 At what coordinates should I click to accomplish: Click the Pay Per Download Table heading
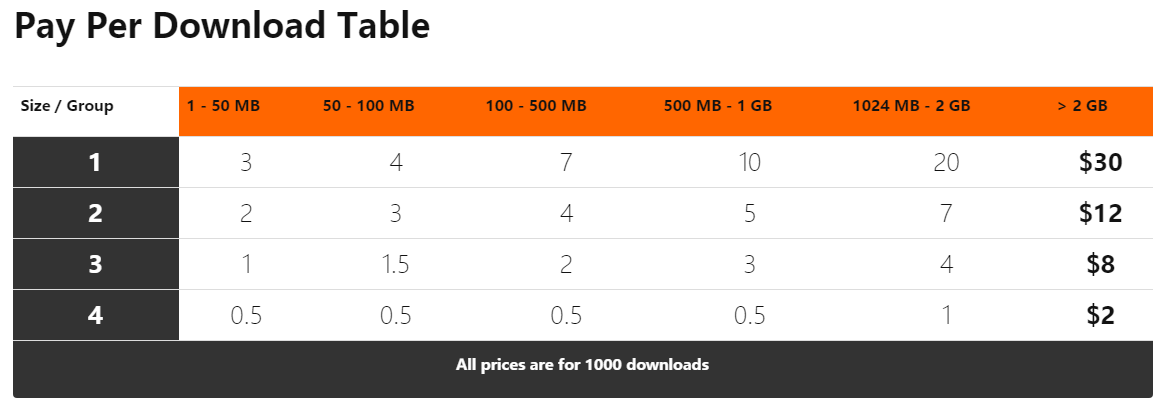pos(222,27)
